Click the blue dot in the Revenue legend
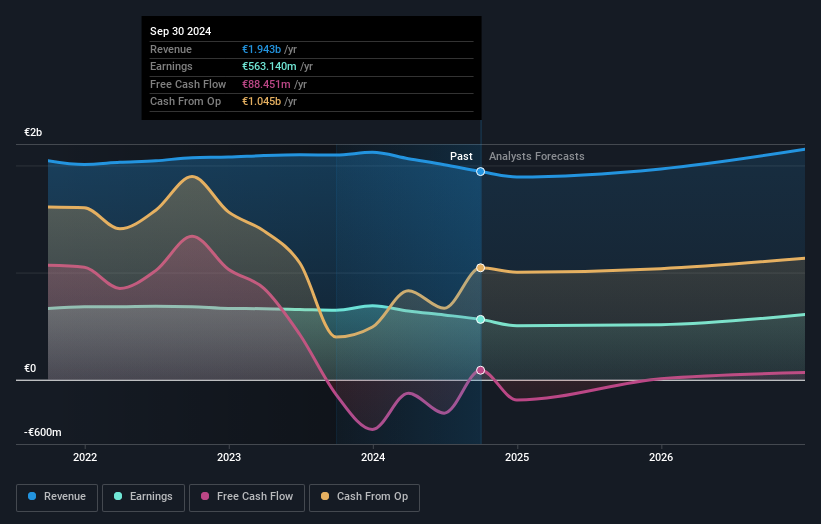 32,496
